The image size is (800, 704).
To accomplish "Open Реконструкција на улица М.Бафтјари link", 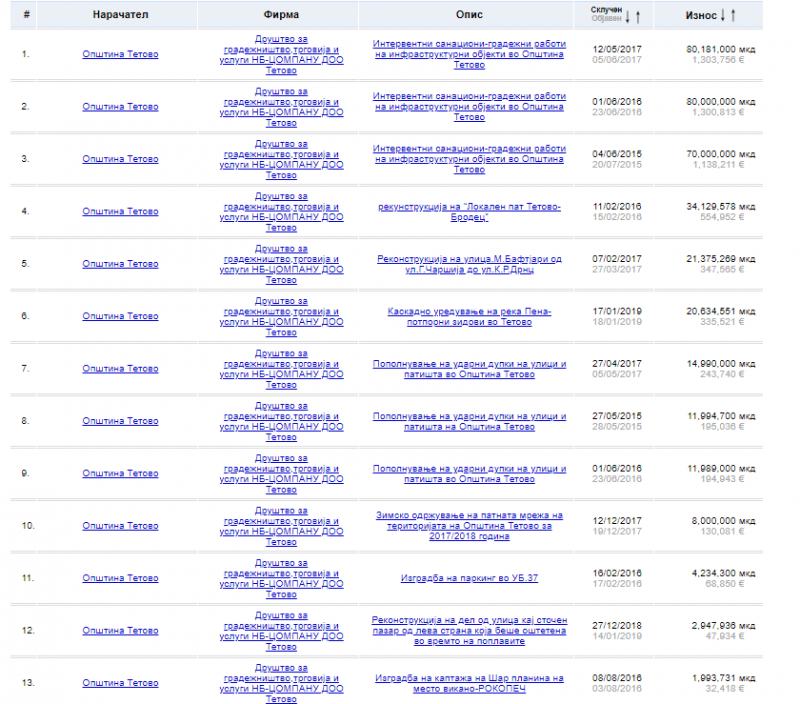I will tap(469, 264).
